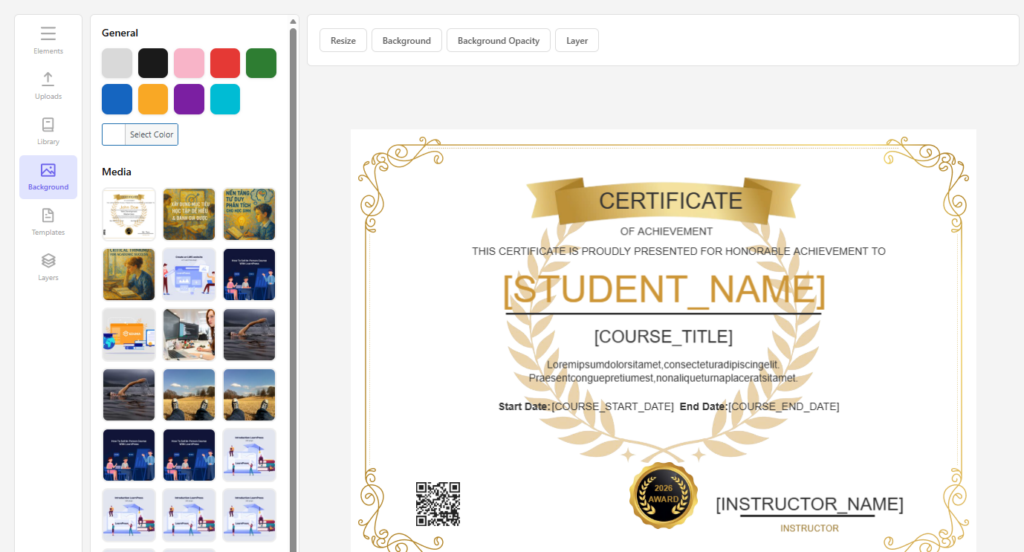Click the Resize button
1024x552 pixels.
343,41
